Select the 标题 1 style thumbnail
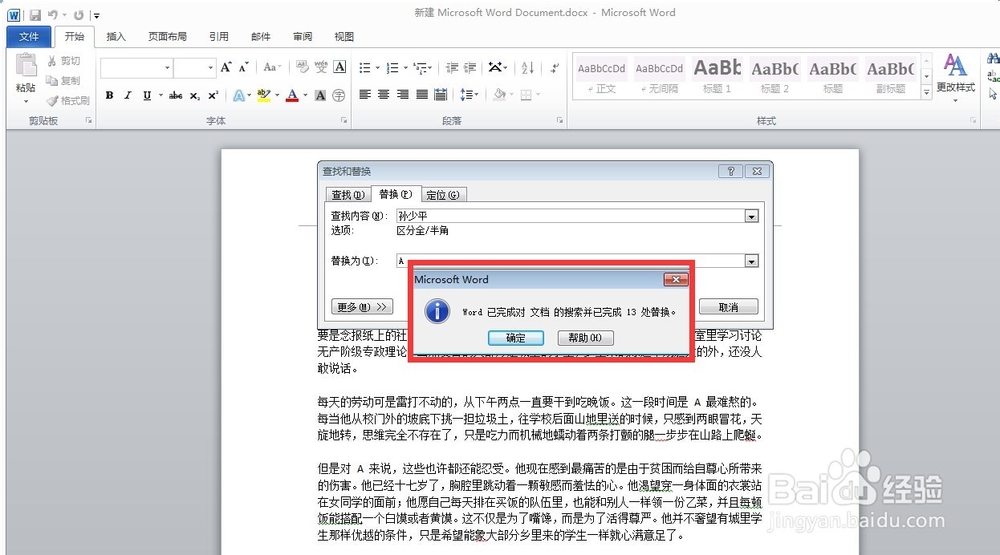Image resolution: width=1000 pixels, height=555 pixels. point(717,77)
